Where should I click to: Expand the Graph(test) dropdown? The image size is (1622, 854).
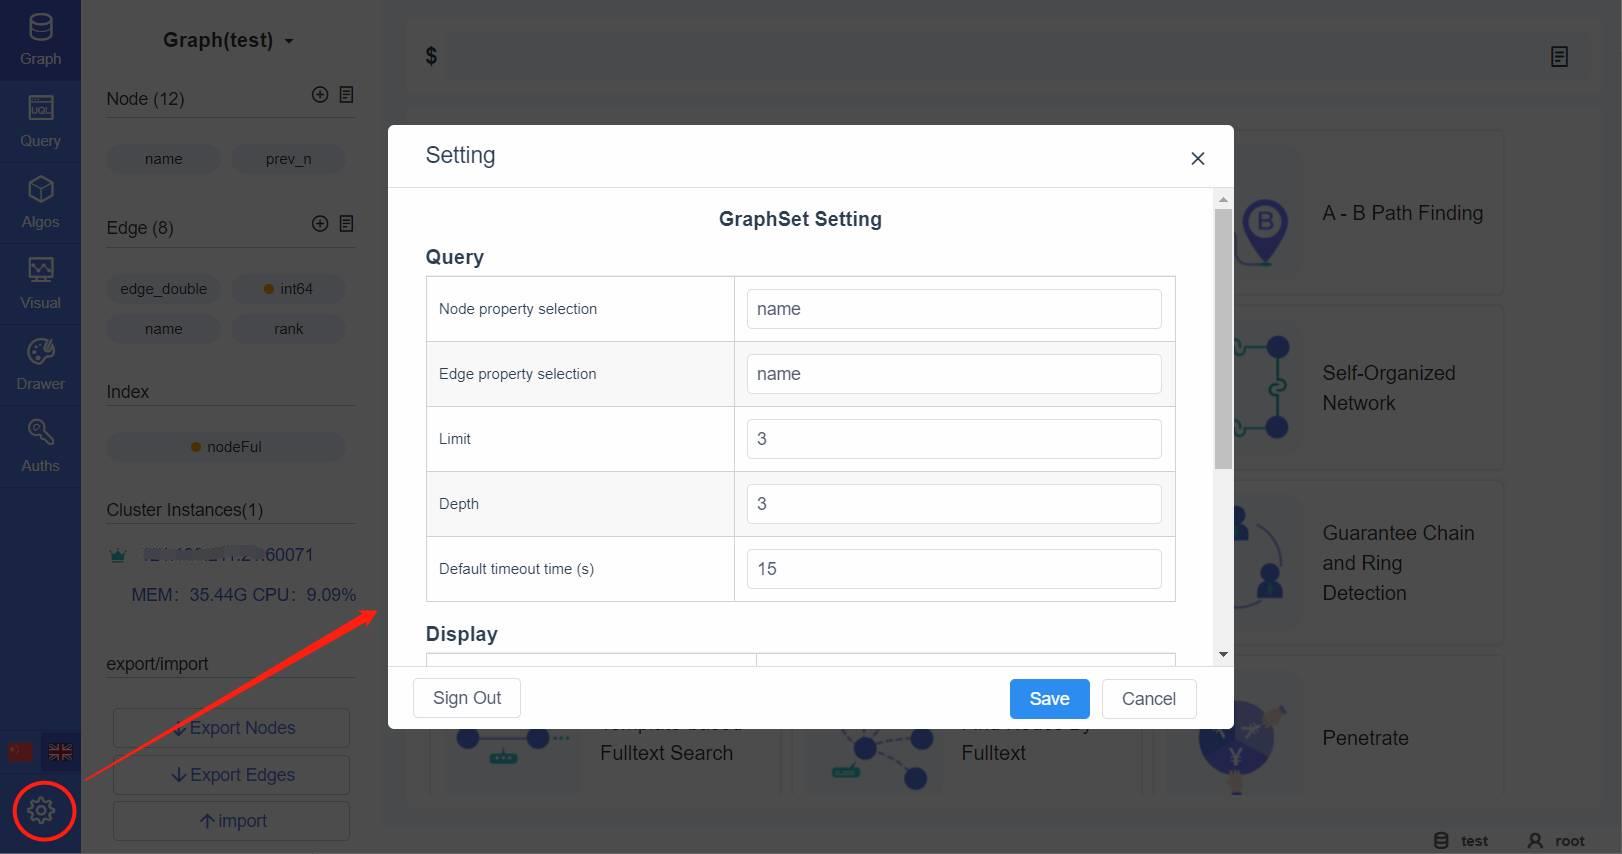point(228,40)
